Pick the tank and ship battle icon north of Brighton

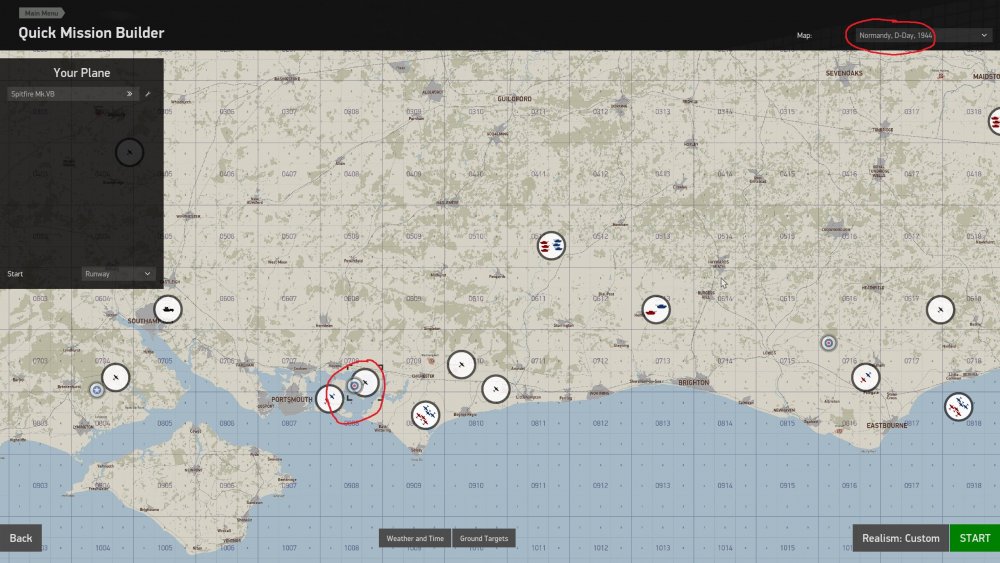(656, 309)
